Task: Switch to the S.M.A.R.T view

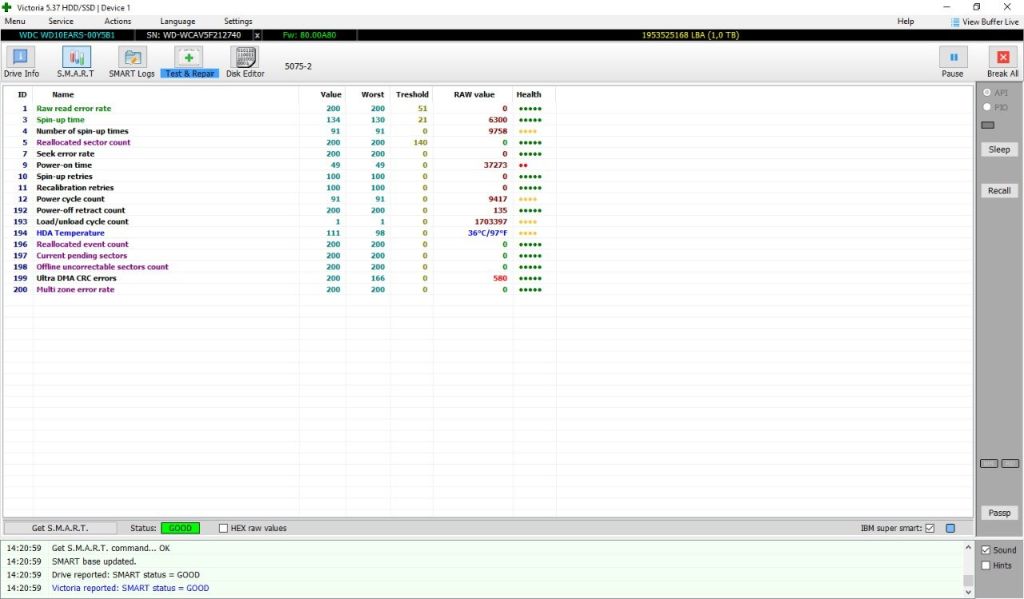Action: pyautogui.click(x=75, y=63)
